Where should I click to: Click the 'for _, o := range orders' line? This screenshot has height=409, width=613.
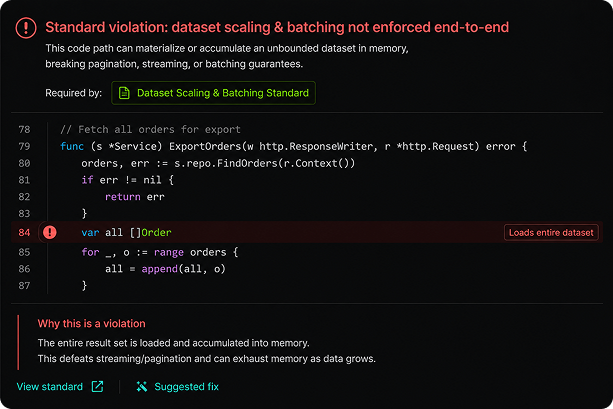[x=160, y=252]
